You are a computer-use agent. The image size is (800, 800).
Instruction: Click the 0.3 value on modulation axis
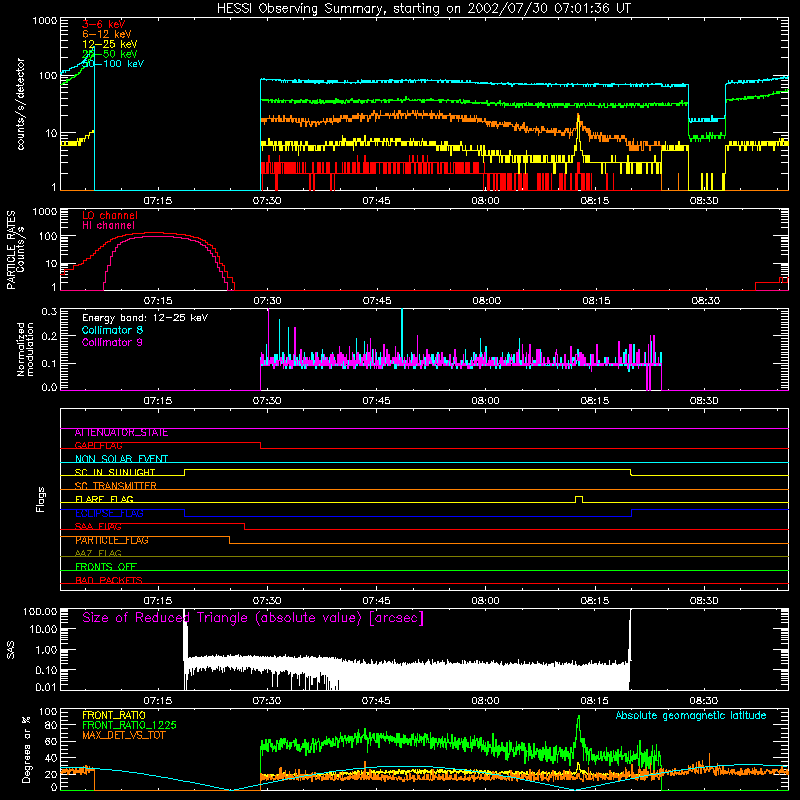coord(49,312)
